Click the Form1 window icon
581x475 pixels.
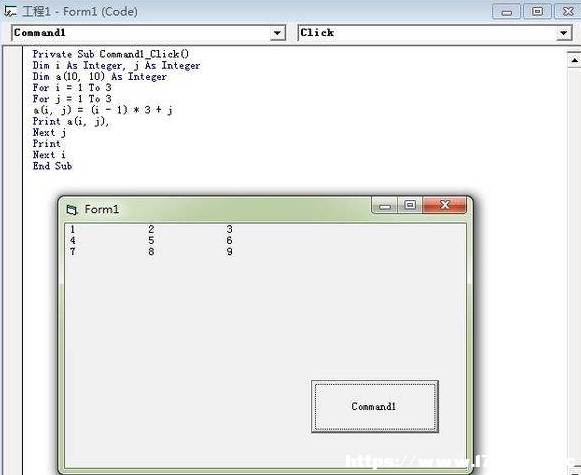coord(72,210)
